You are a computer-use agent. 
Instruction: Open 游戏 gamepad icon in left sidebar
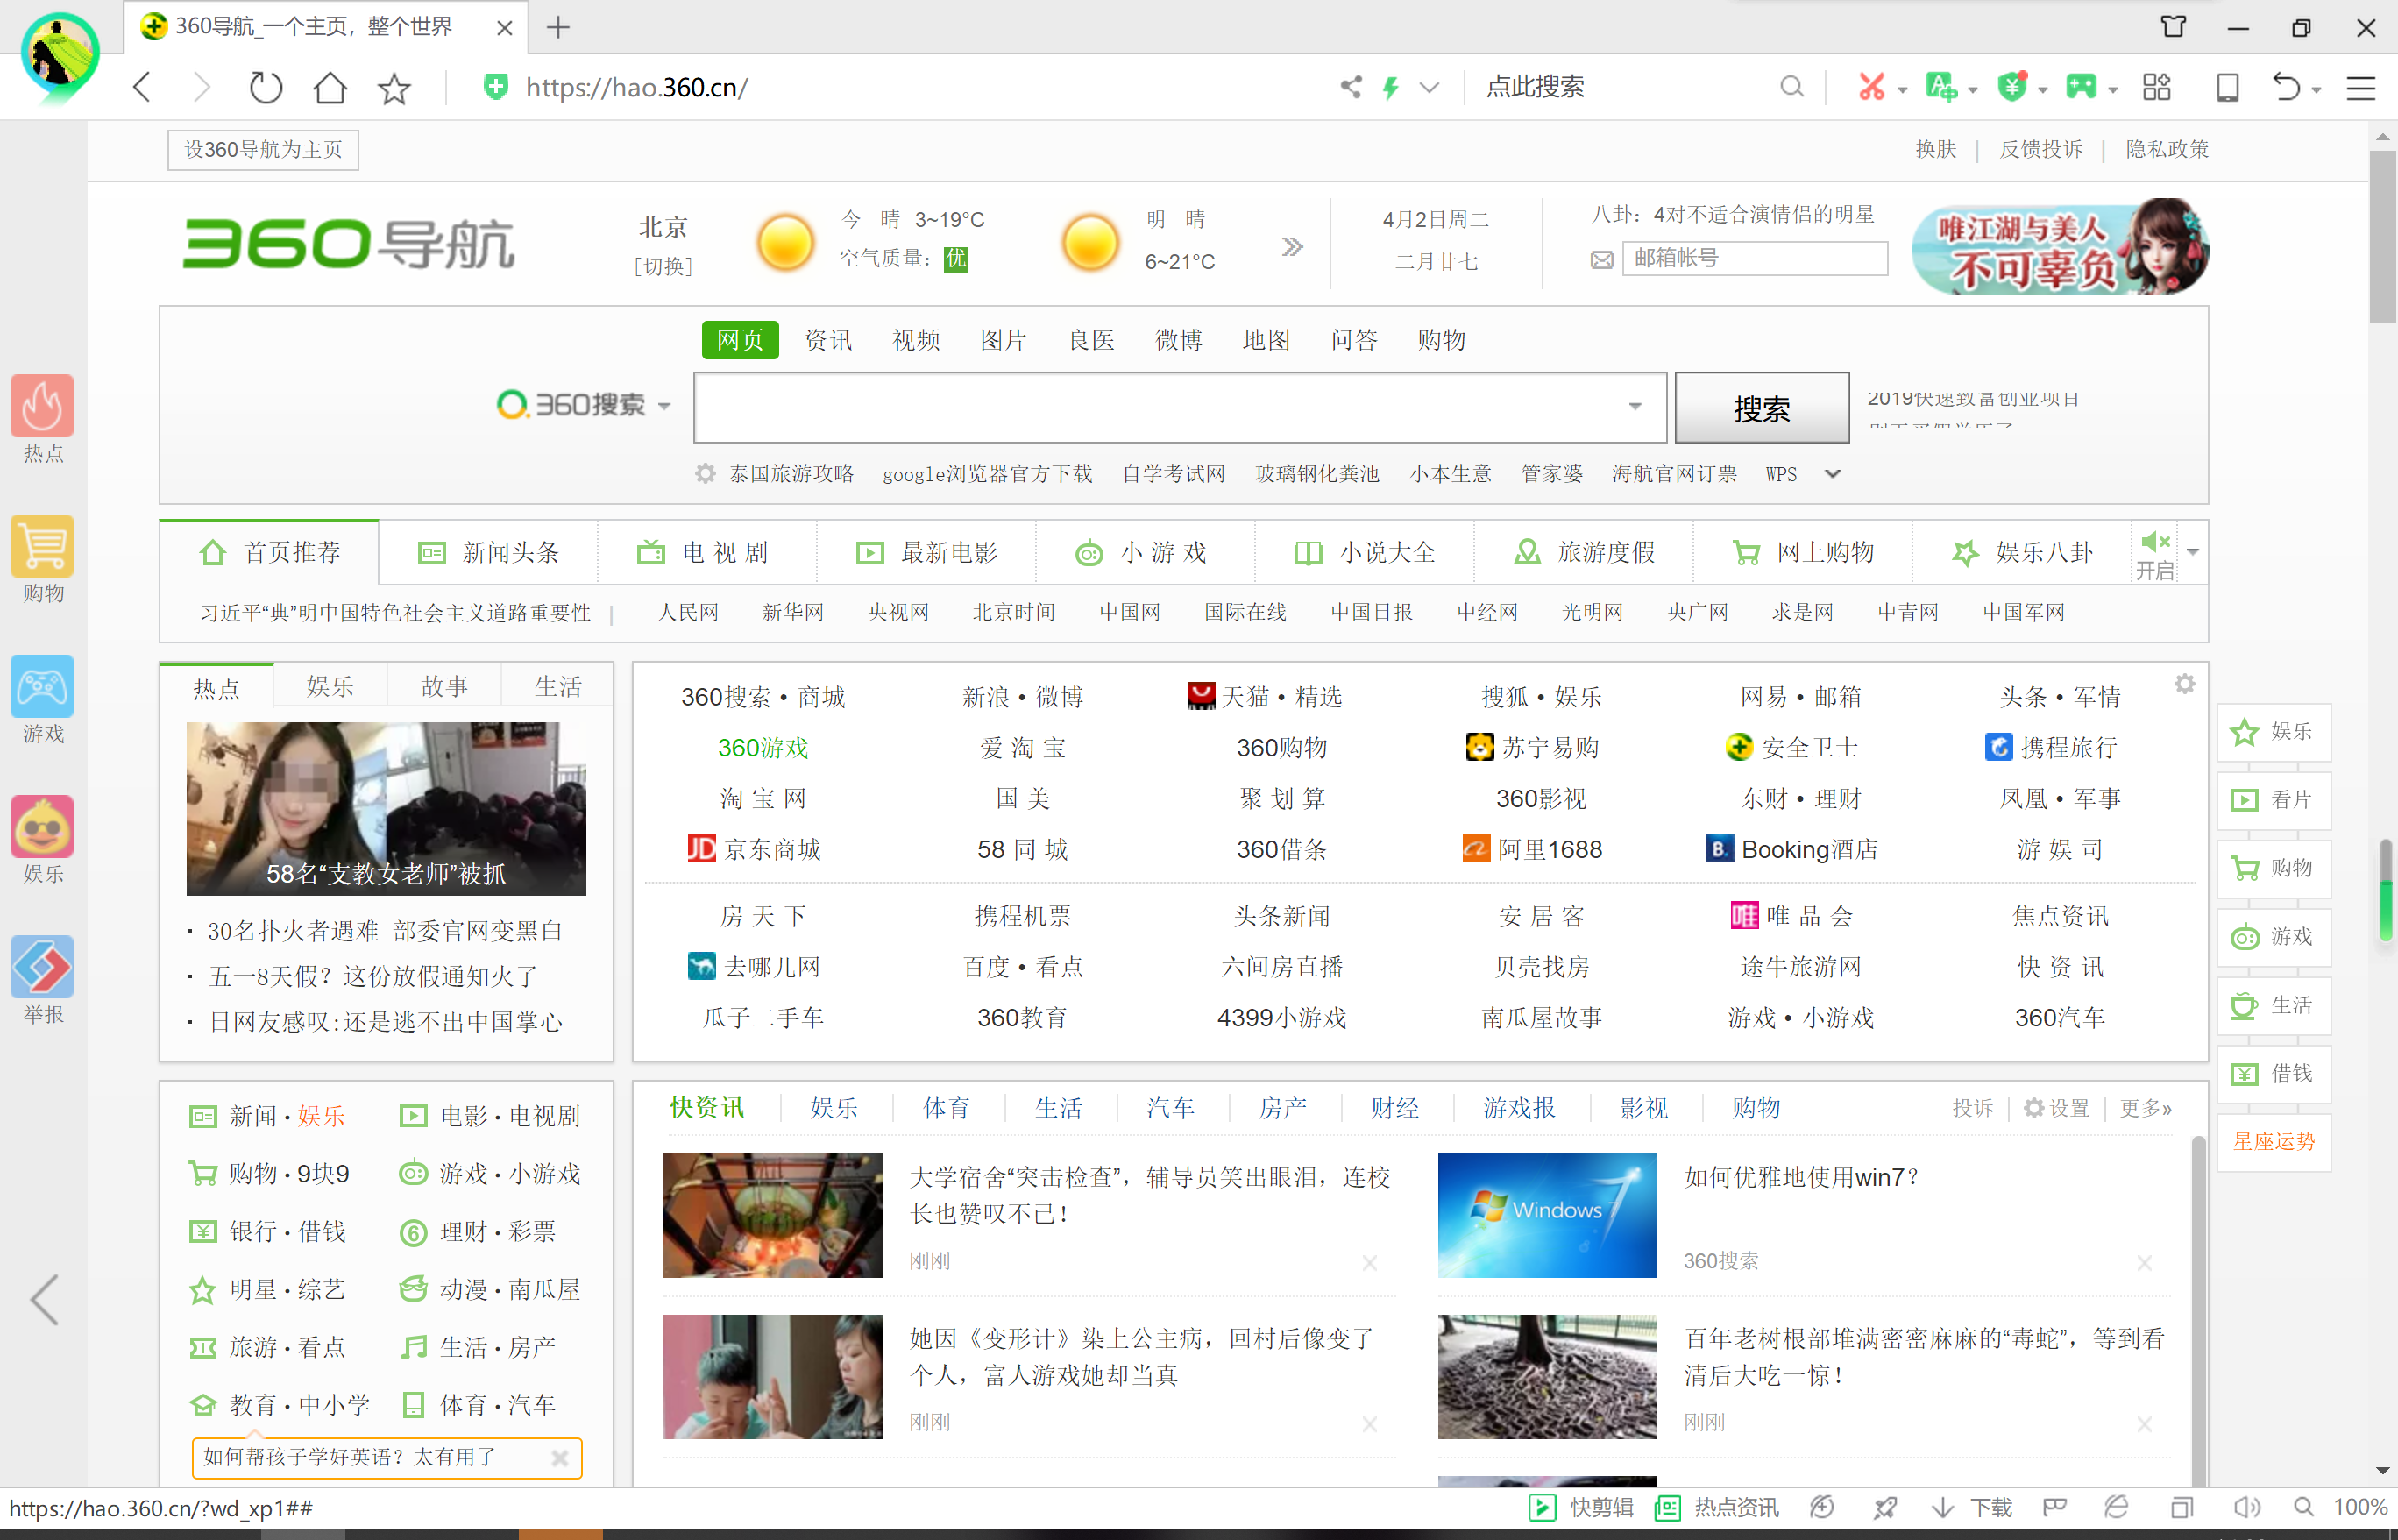coord(42,686)
